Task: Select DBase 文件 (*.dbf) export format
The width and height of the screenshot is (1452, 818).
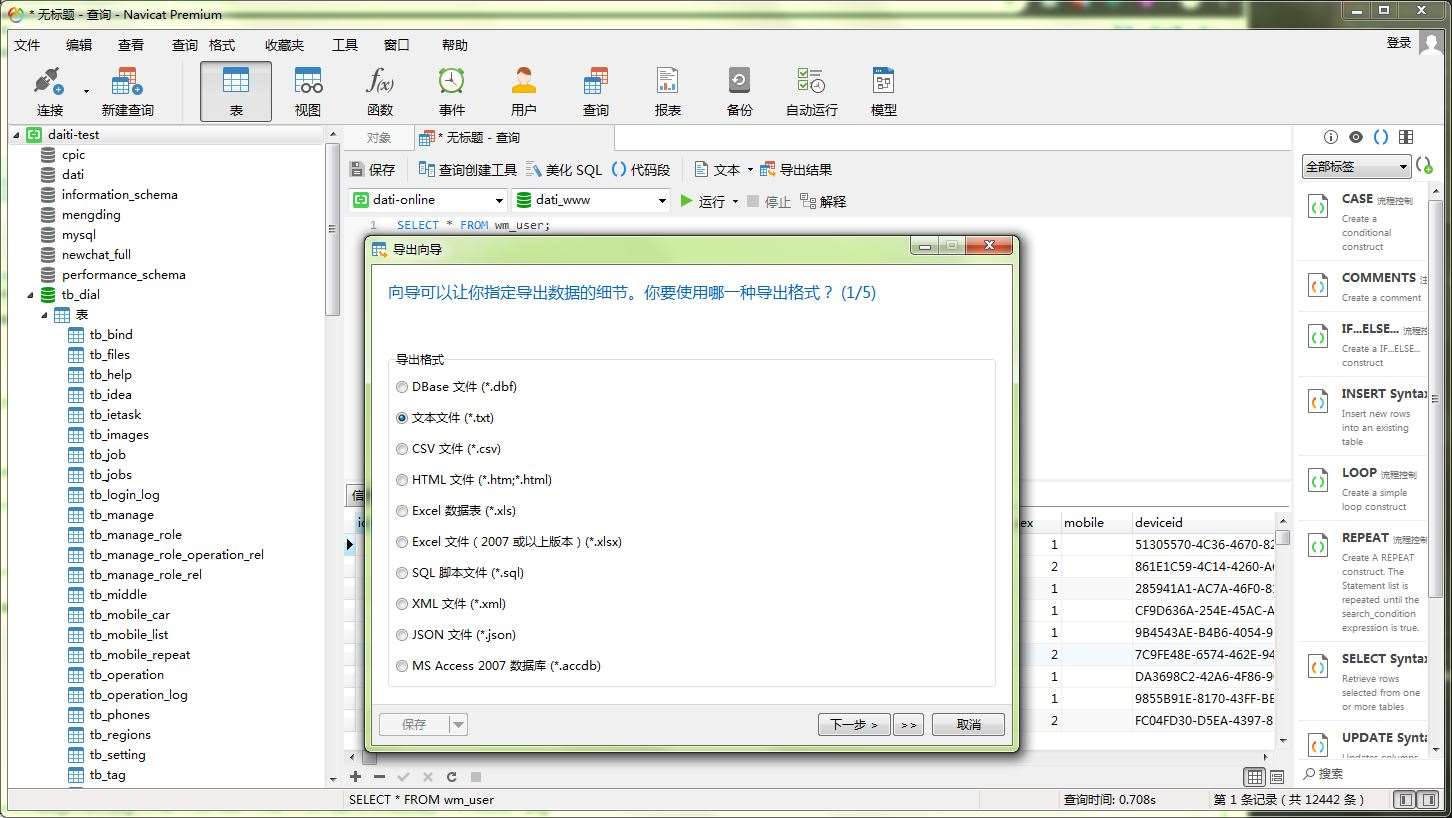Action: [456, 387]
